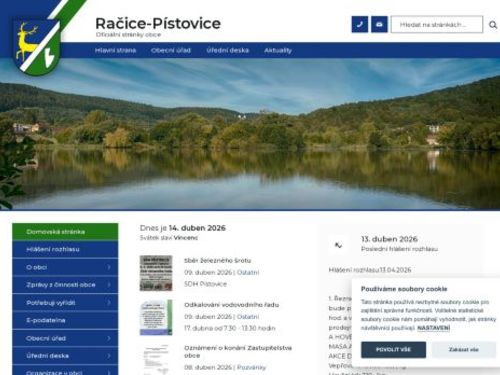Click the Račice-Pístovice coat of arms logo
The image size is (500, 375).
point(37,47)
